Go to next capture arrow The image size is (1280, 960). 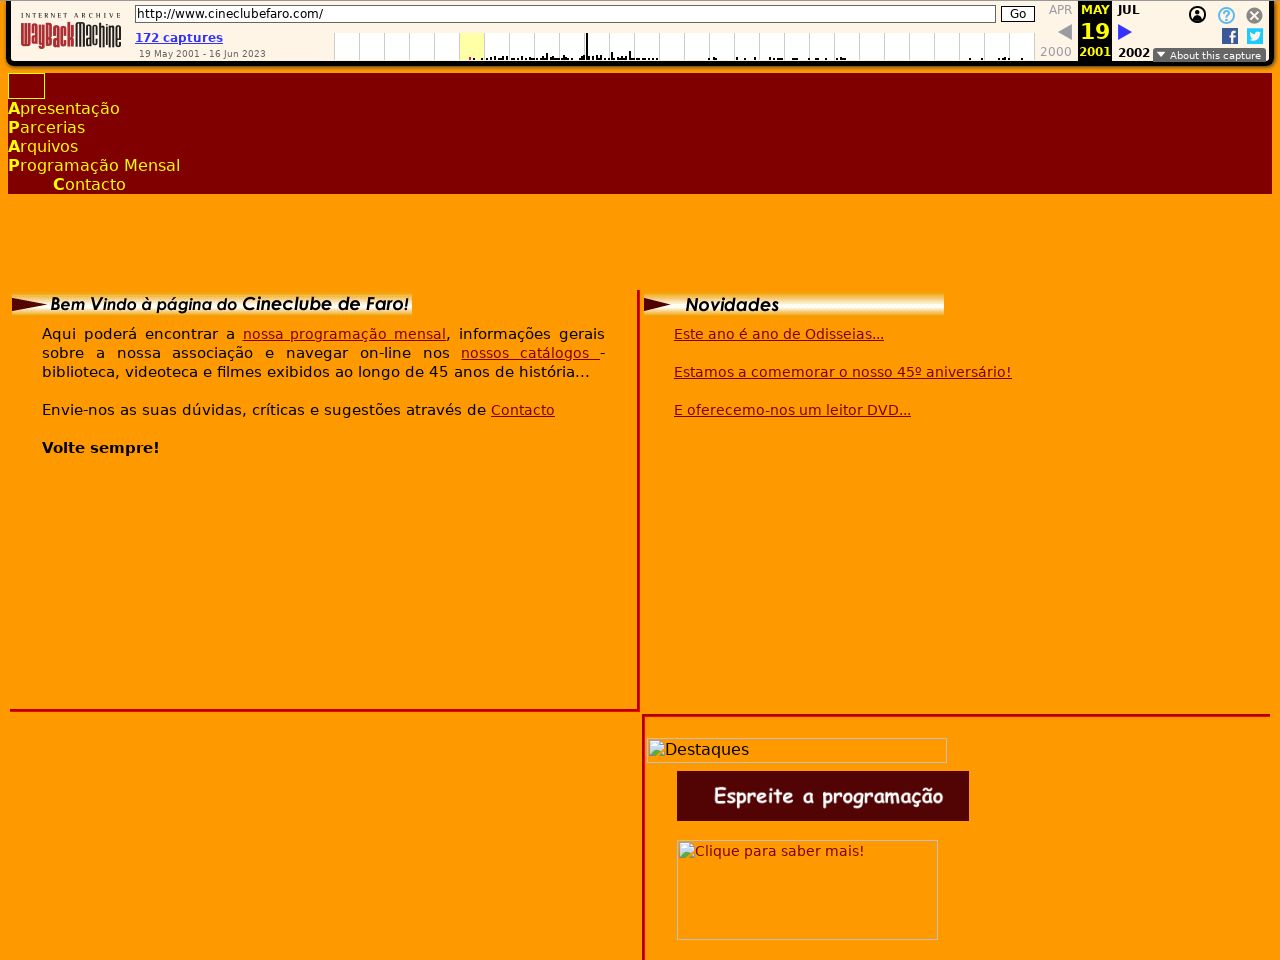pos(1125,32)
